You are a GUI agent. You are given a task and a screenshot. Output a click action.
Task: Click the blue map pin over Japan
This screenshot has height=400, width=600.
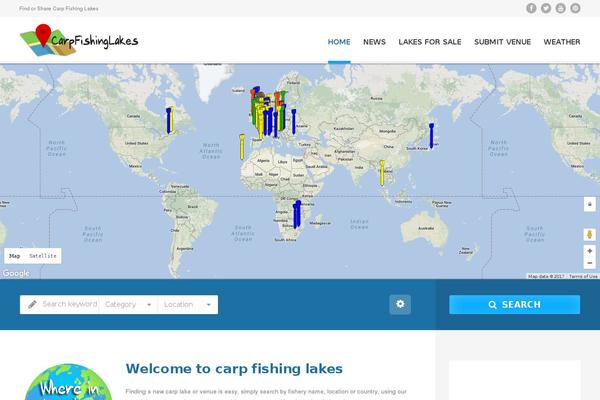(x=431, y=136)
